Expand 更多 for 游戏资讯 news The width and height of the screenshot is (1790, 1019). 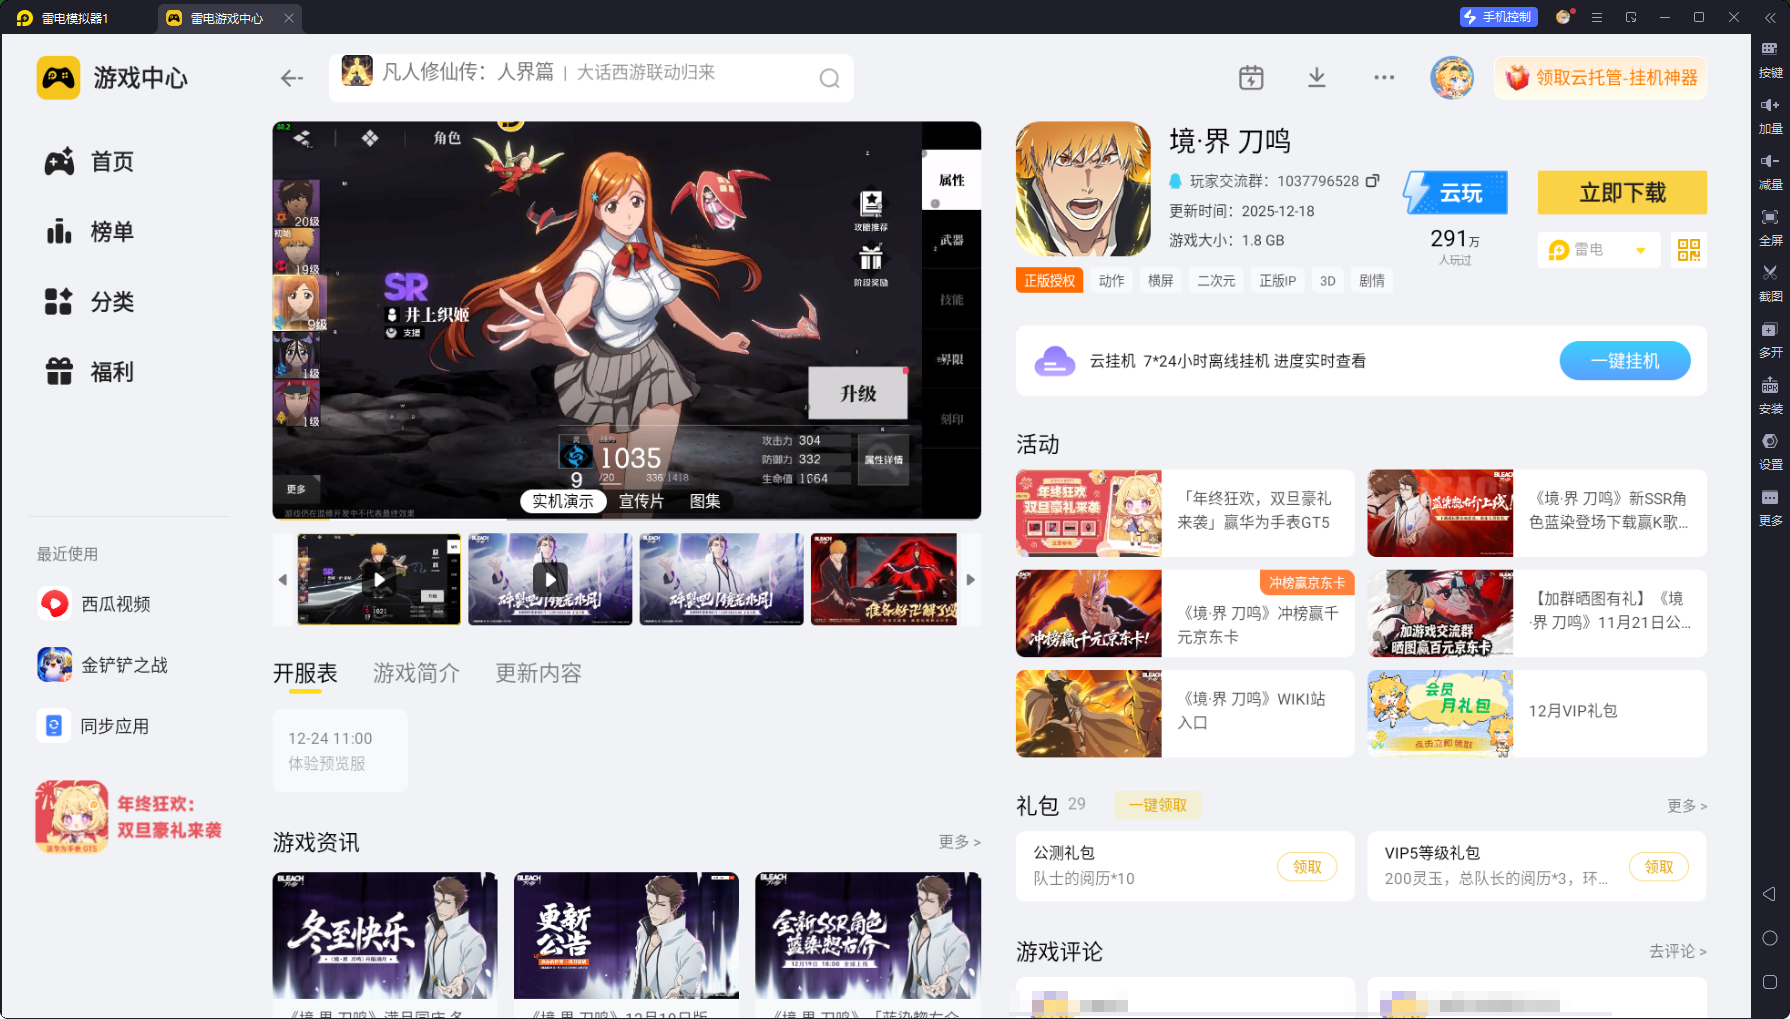[x=959, y=842]
